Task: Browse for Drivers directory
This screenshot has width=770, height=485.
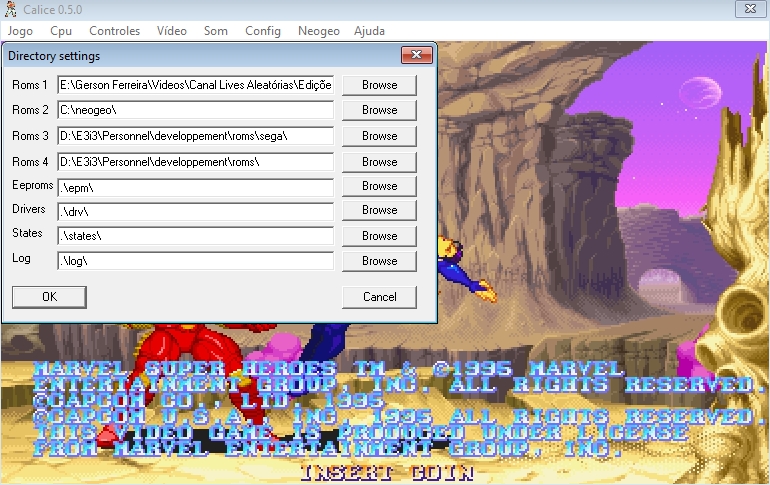Action: (379, 210)
